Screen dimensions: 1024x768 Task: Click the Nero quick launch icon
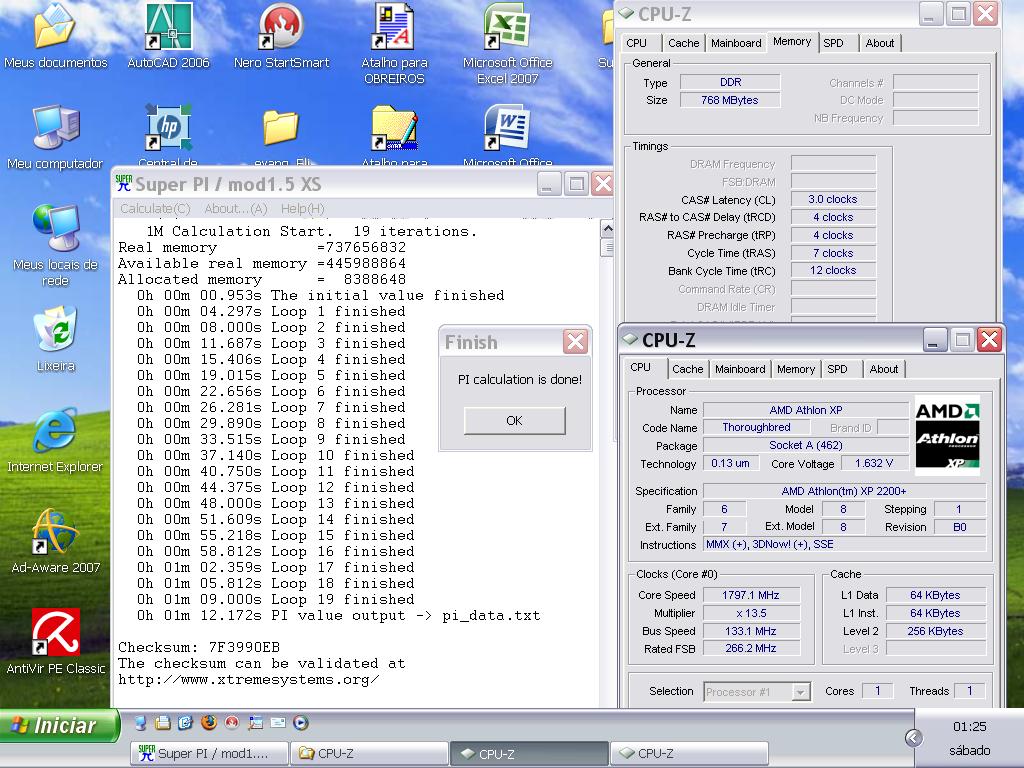[x=232, y=722]
